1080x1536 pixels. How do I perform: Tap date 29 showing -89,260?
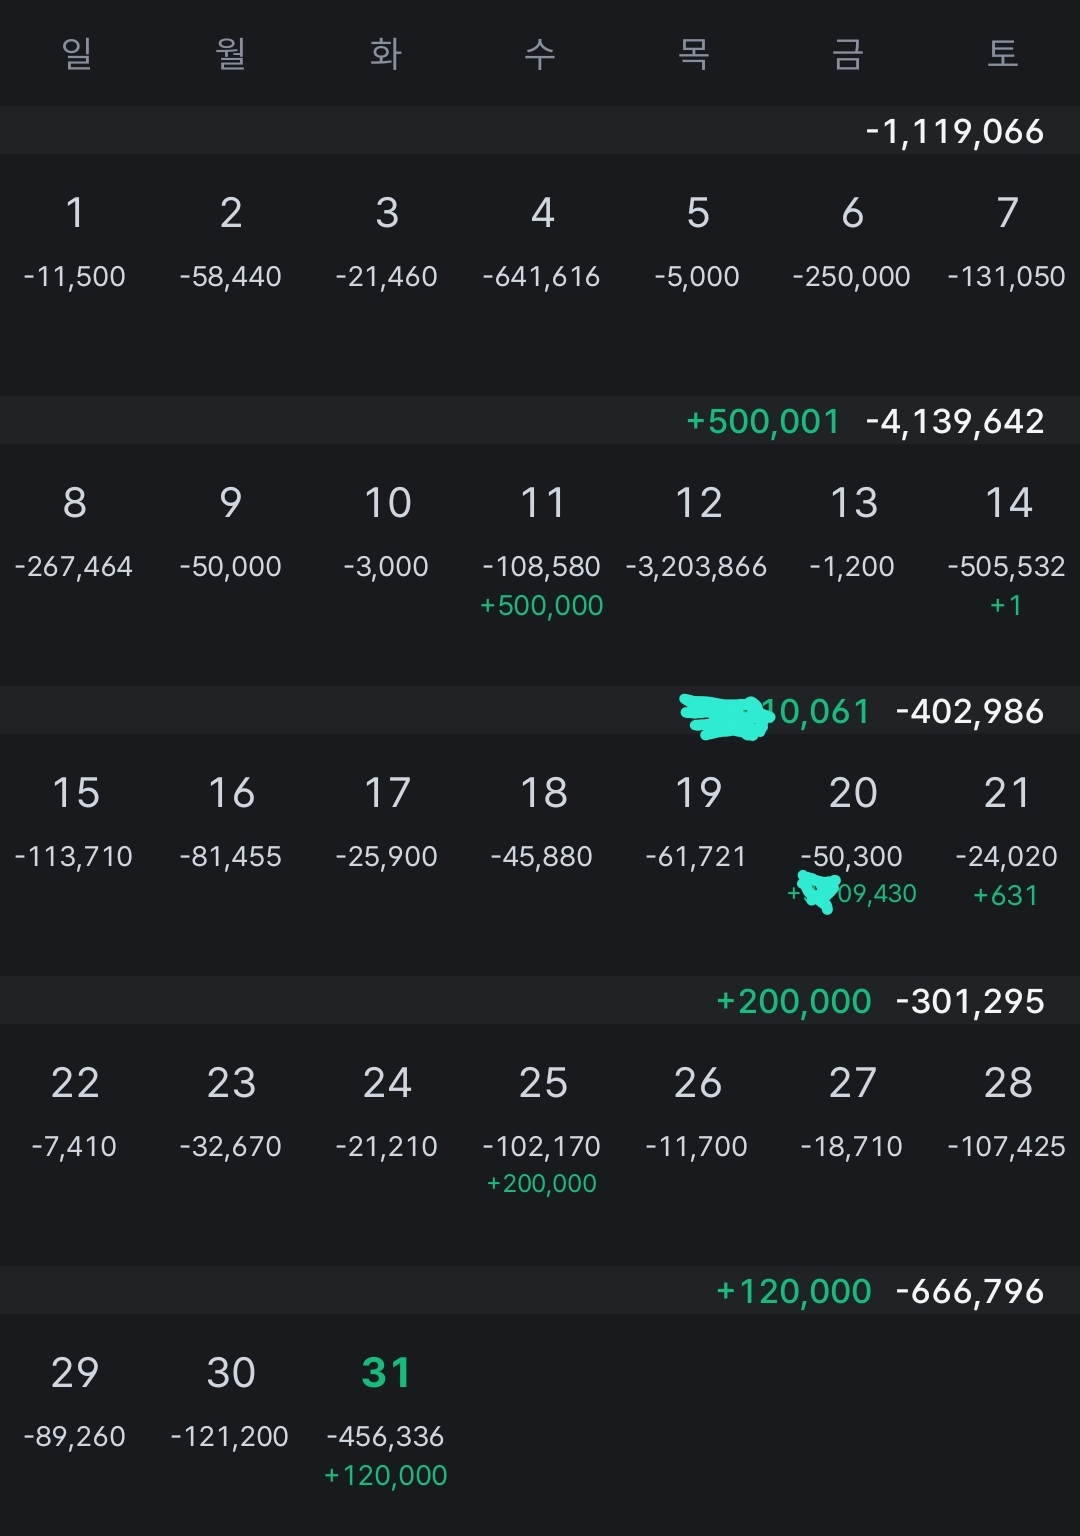pyautogui.click(x=75, y=1373)
